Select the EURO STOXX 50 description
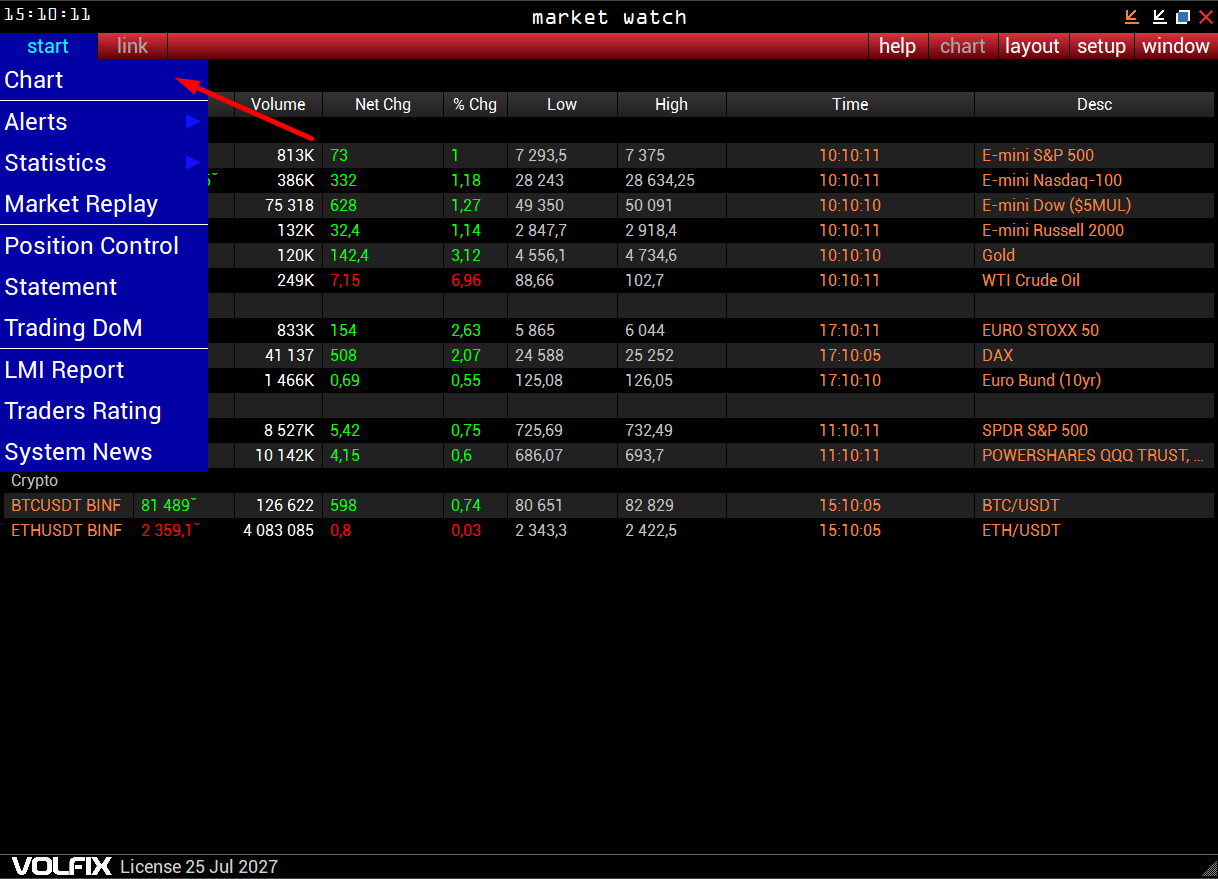This screenshot has width=1218, height=879. tap(1039, 330)
